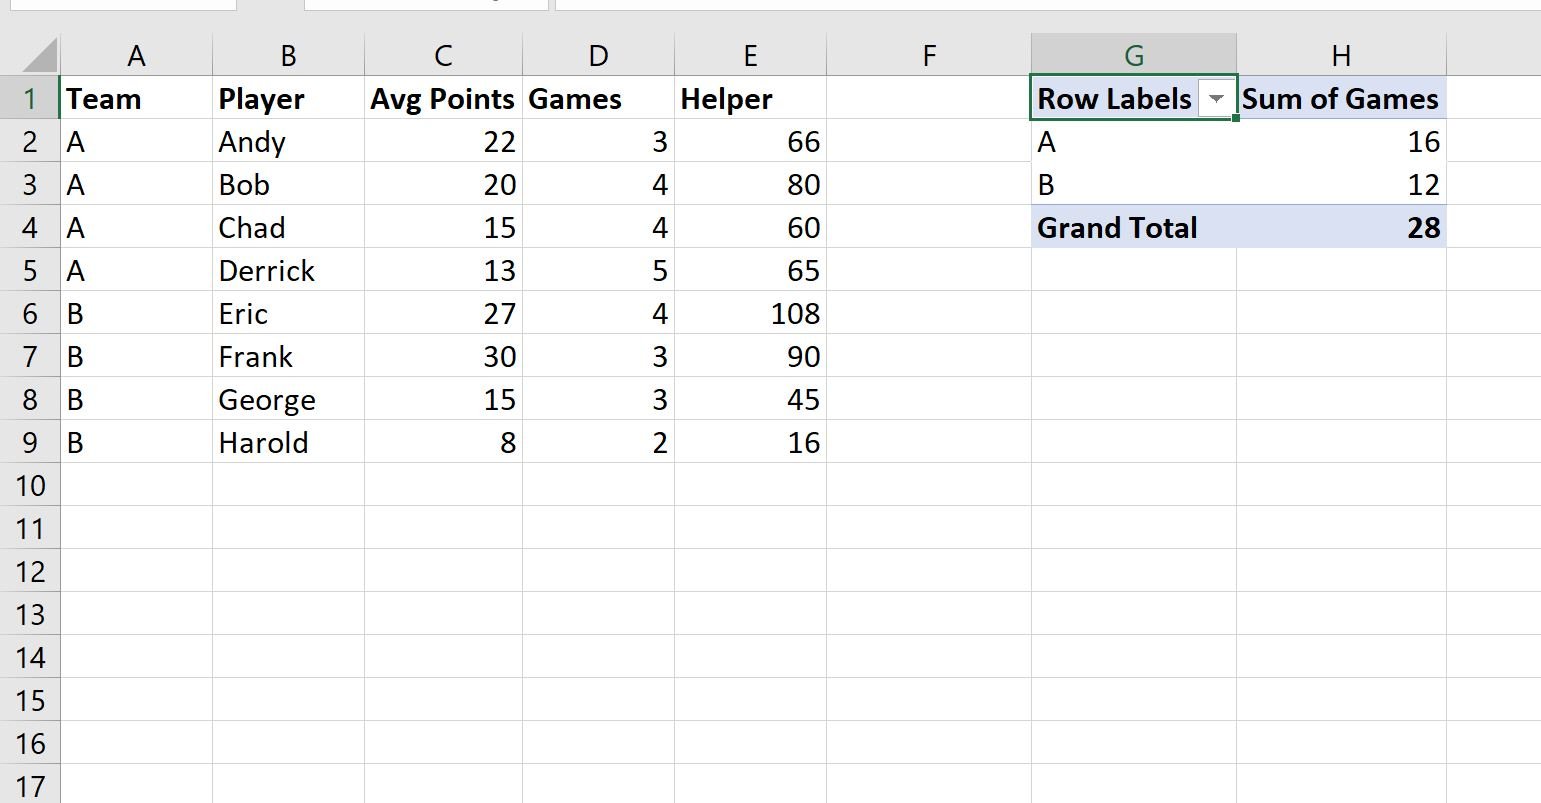1541x803 pixels.
Task: Select Helper value 45
Action: pos(750,400)
